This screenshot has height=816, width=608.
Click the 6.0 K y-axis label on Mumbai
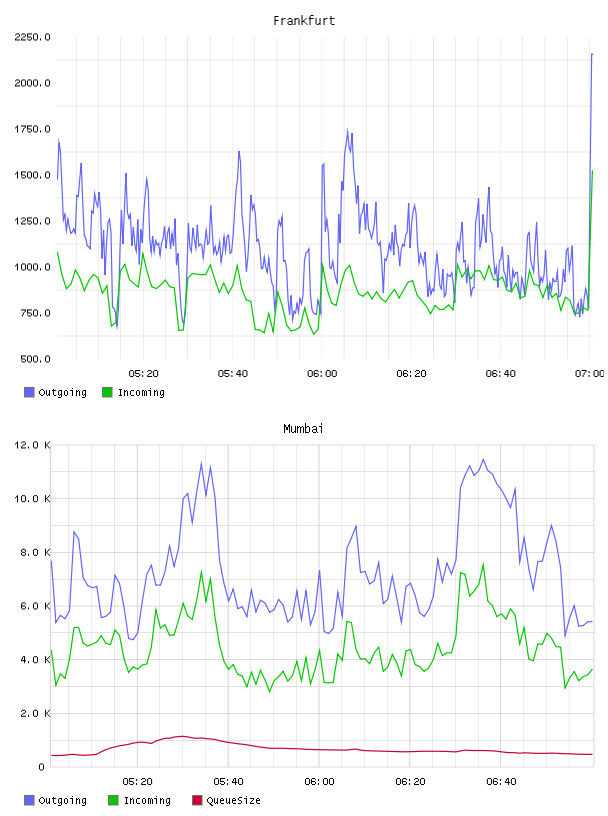click(x=35, y=606)
